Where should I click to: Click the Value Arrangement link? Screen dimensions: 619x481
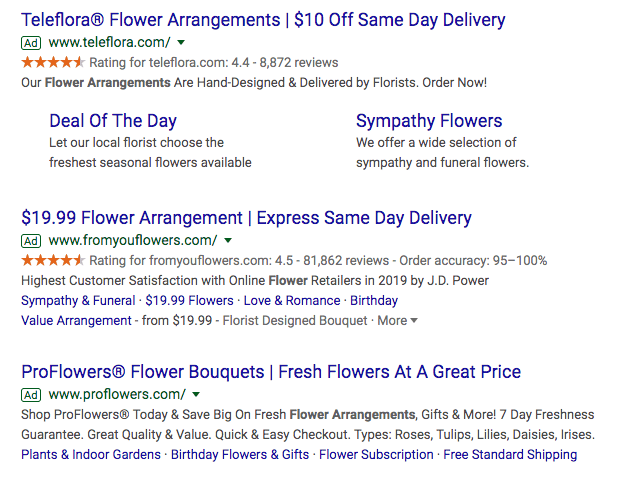[76, 321]
